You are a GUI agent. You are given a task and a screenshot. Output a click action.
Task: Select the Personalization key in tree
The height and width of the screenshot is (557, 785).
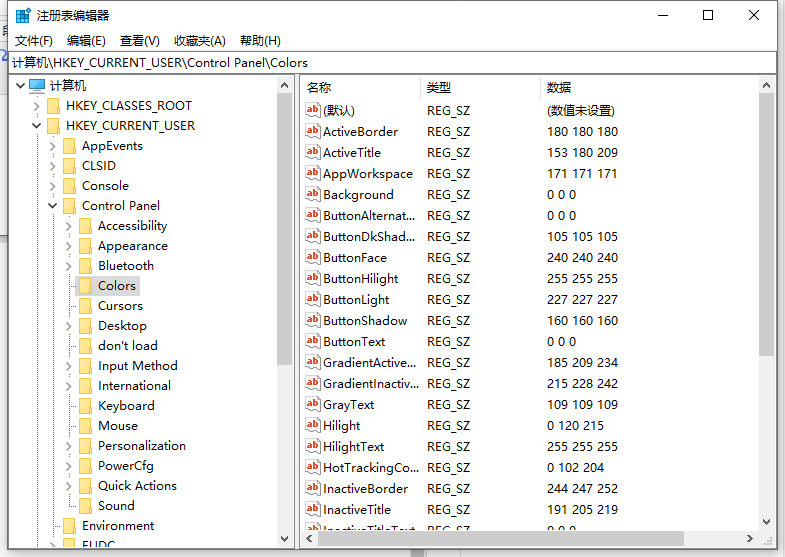[141, 446]
